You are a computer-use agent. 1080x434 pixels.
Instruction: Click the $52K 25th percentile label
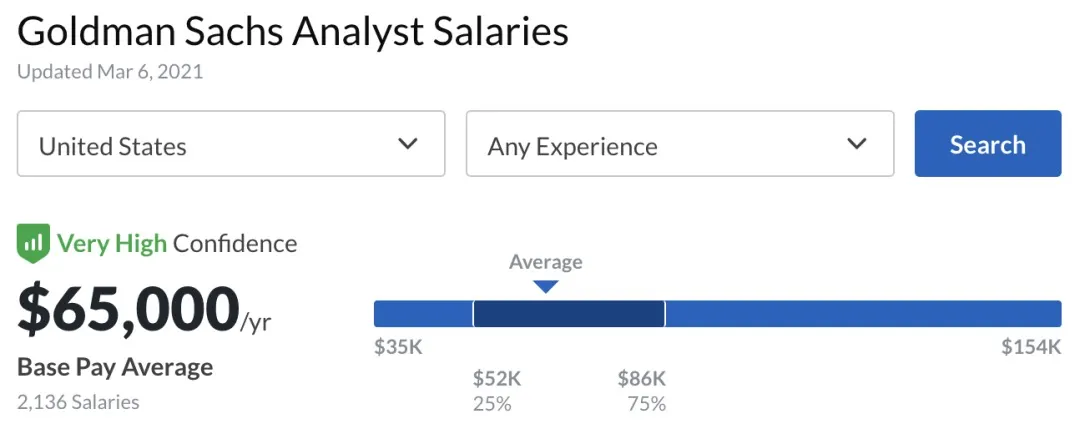coord(497,379)
